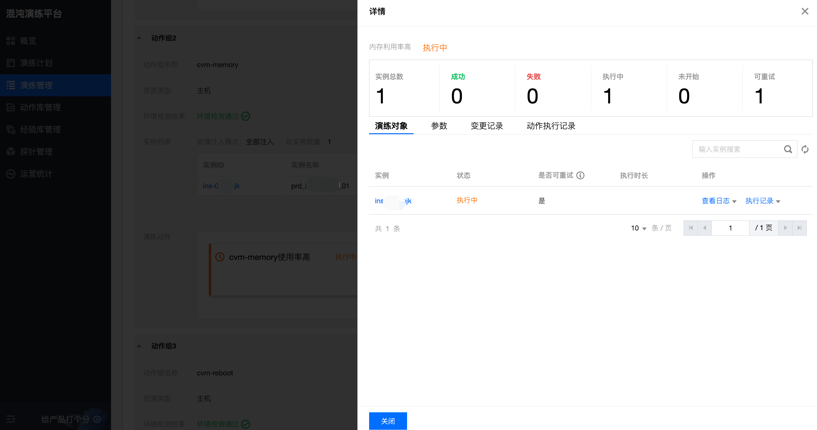Open 探针管理 in the sidebar

55,152
